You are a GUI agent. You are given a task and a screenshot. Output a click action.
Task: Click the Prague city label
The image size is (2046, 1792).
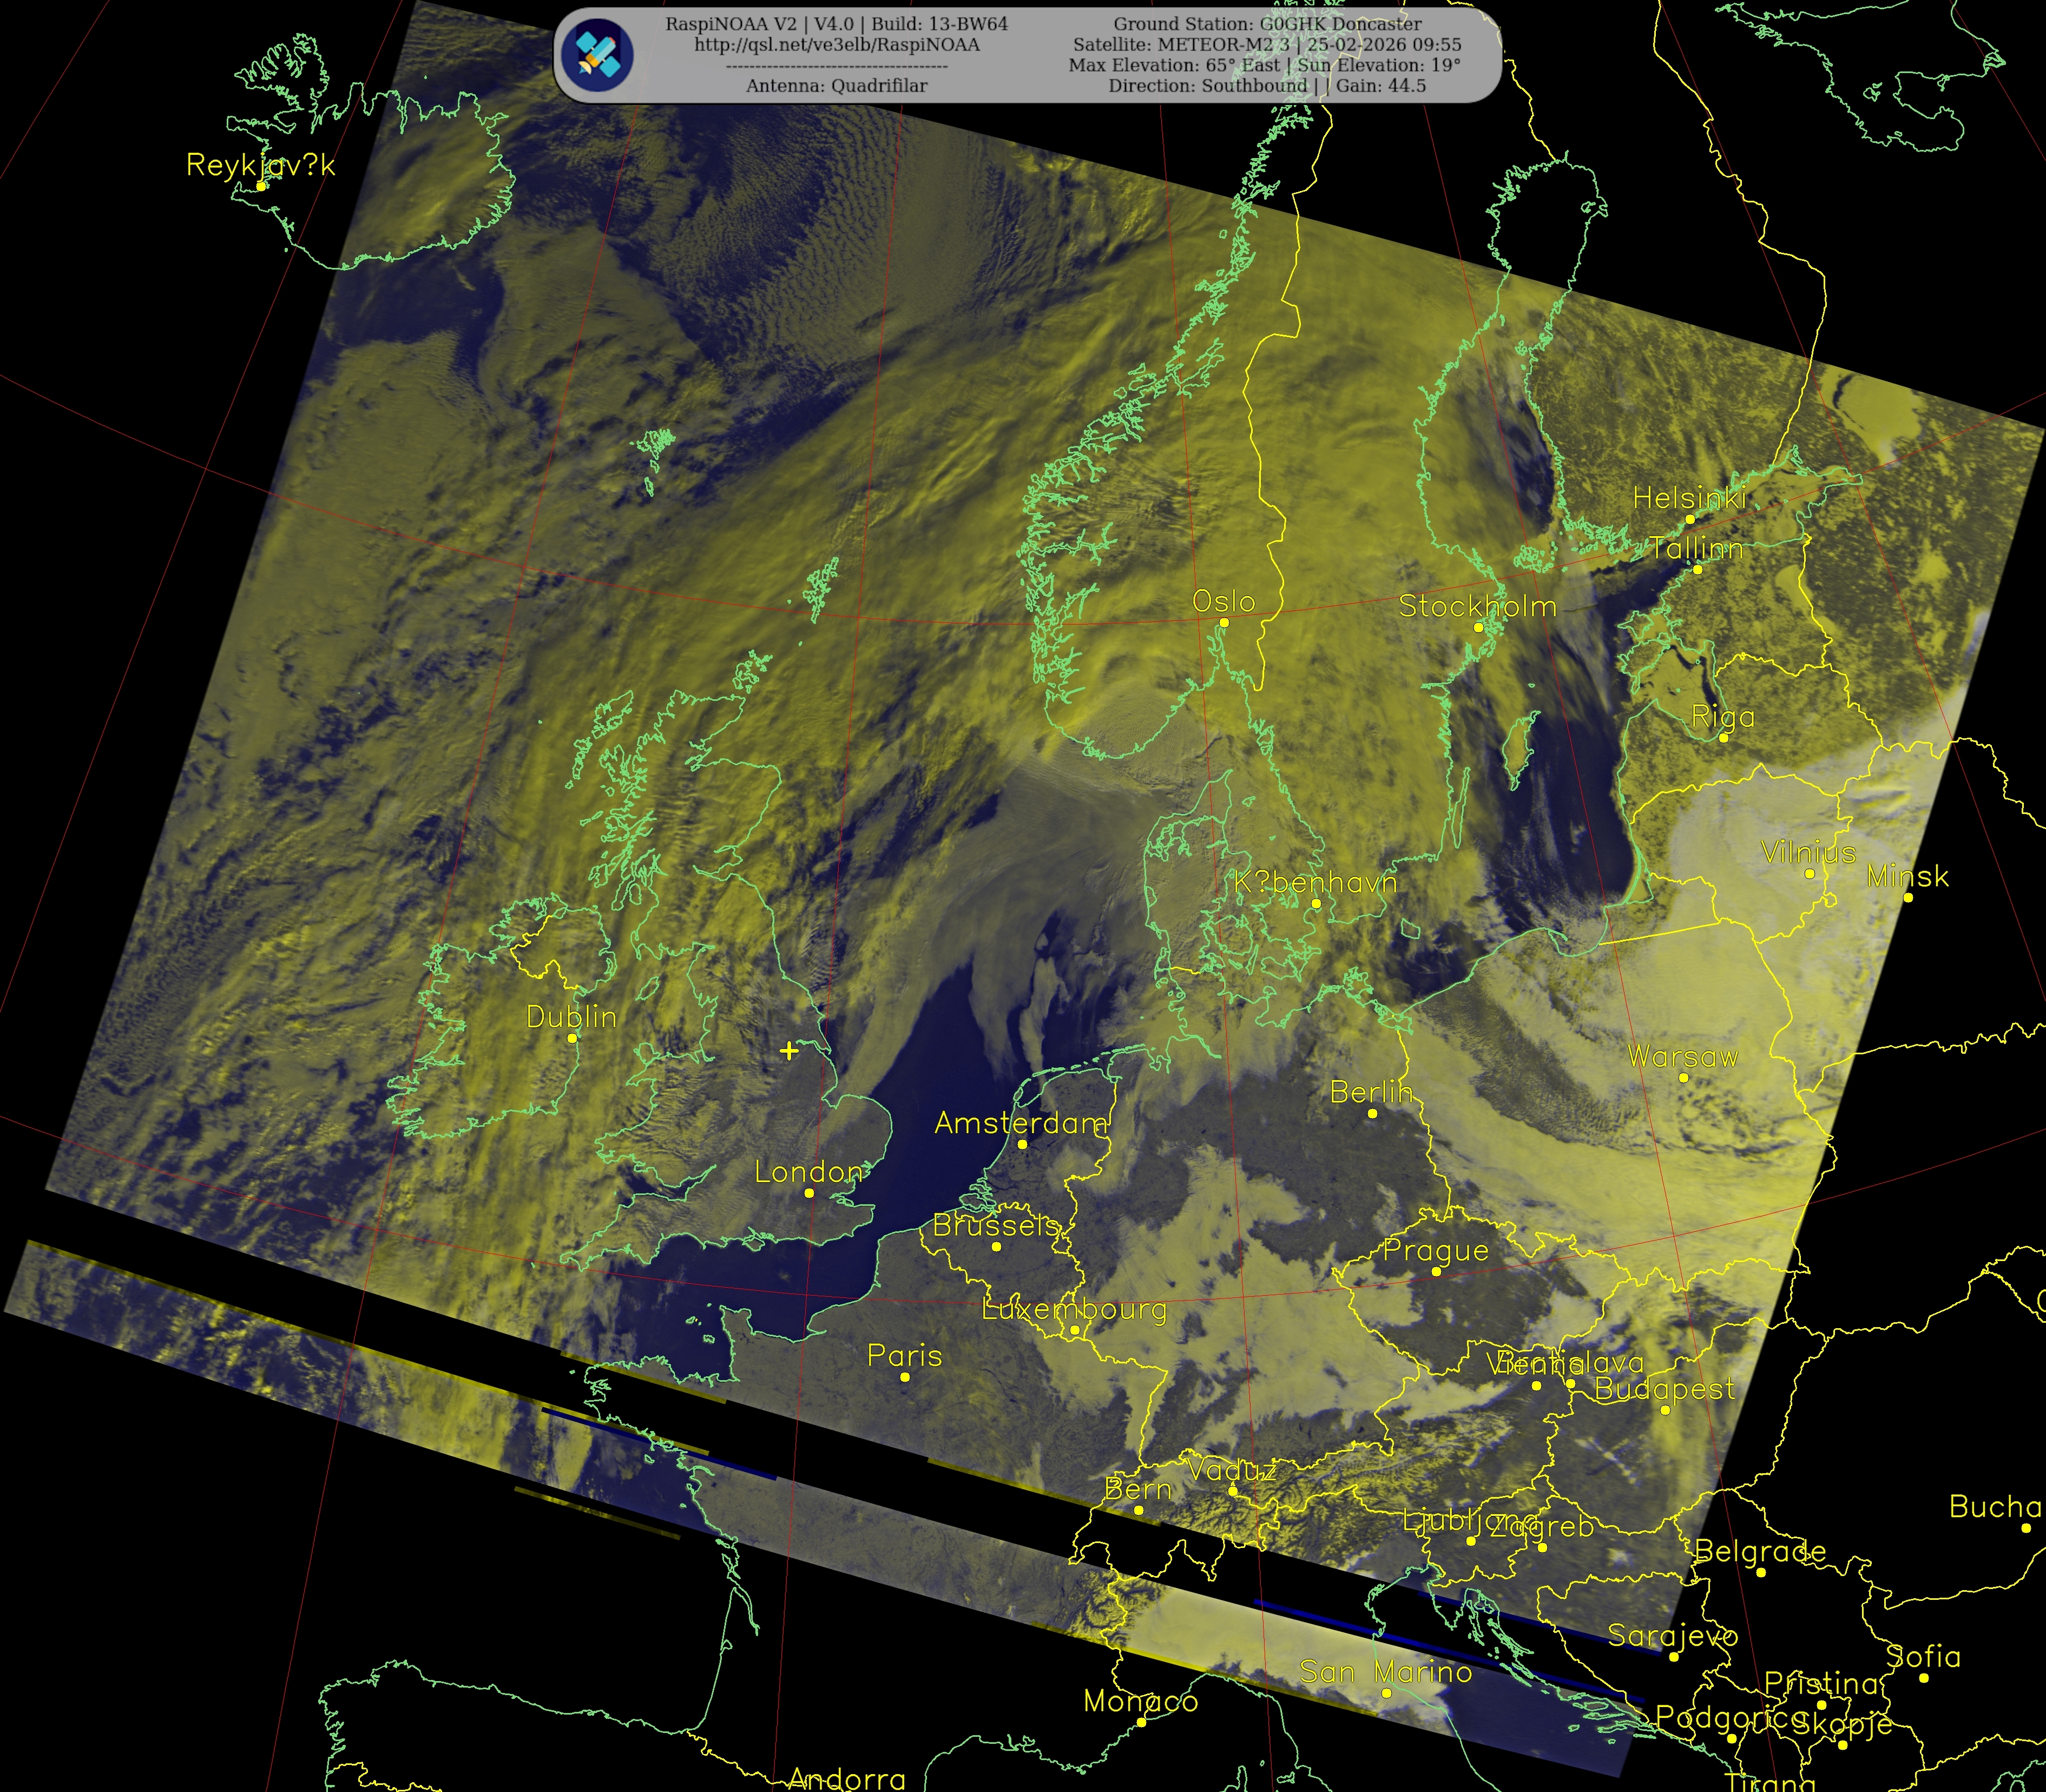pyautogui.click(x=1435, y=1250)
